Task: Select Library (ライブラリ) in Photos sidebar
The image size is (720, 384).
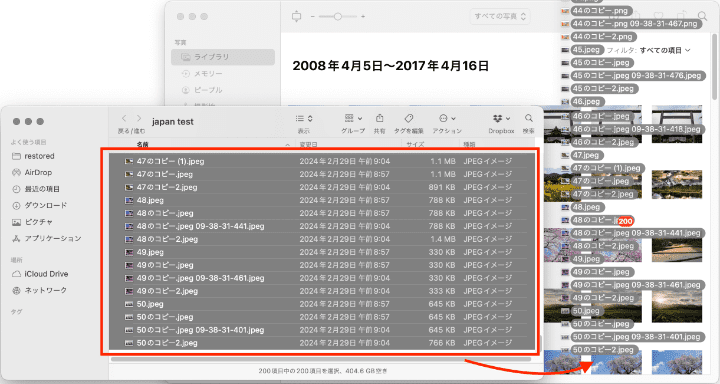Action: click(x=223, y=57)
